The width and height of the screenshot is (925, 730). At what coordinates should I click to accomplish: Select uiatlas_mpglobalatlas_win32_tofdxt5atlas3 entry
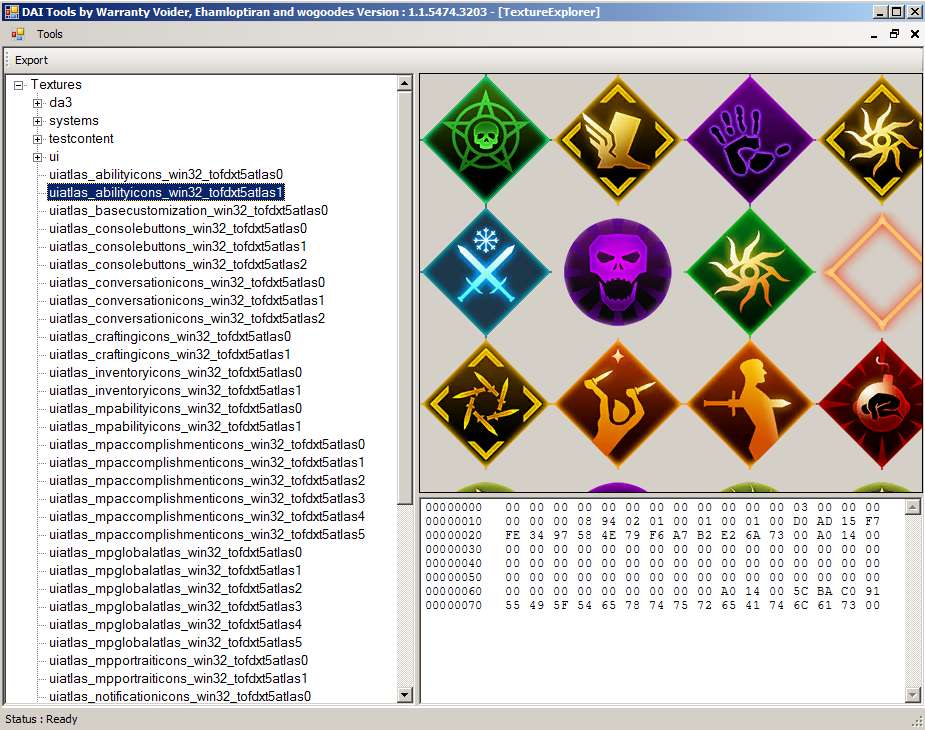[175, 606]
